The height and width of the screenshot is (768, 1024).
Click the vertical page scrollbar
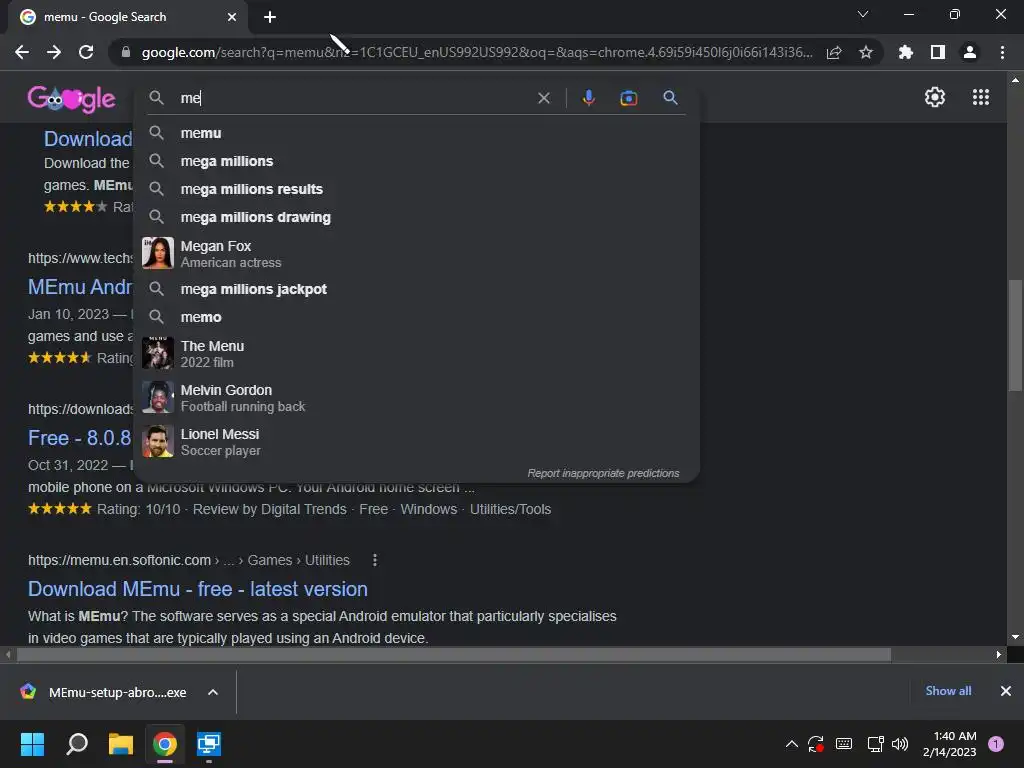pyautogui.click(x=1015, y=336)
